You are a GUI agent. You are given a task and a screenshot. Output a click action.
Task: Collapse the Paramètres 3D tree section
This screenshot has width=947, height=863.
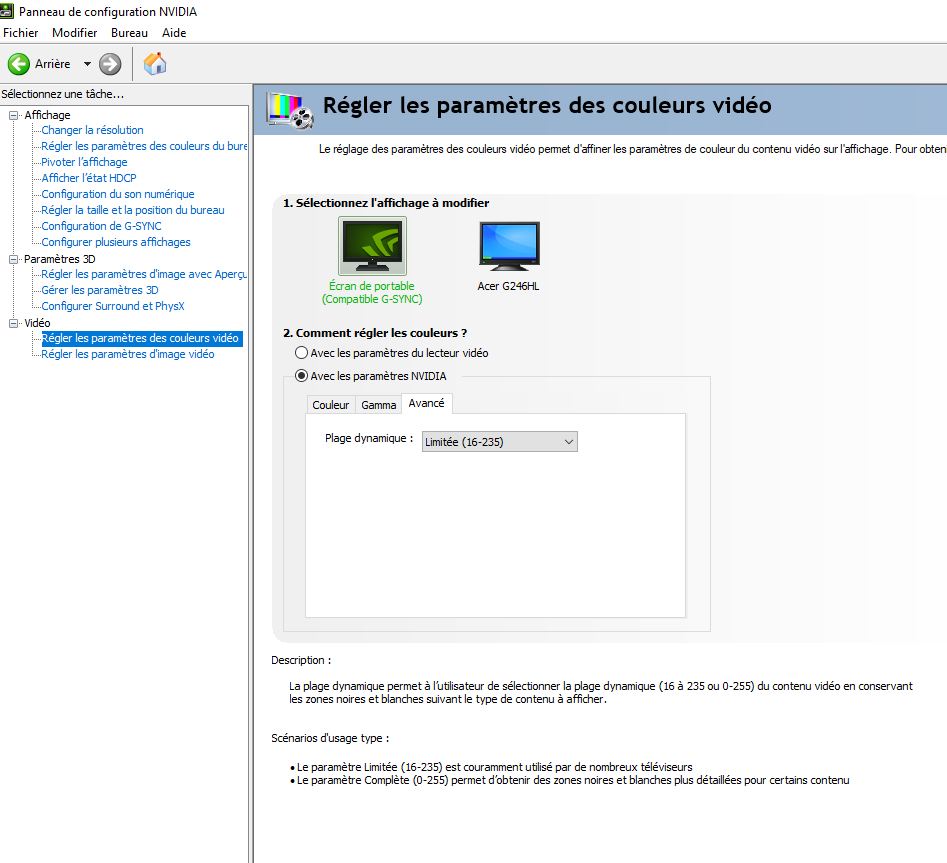click(13, 259)
